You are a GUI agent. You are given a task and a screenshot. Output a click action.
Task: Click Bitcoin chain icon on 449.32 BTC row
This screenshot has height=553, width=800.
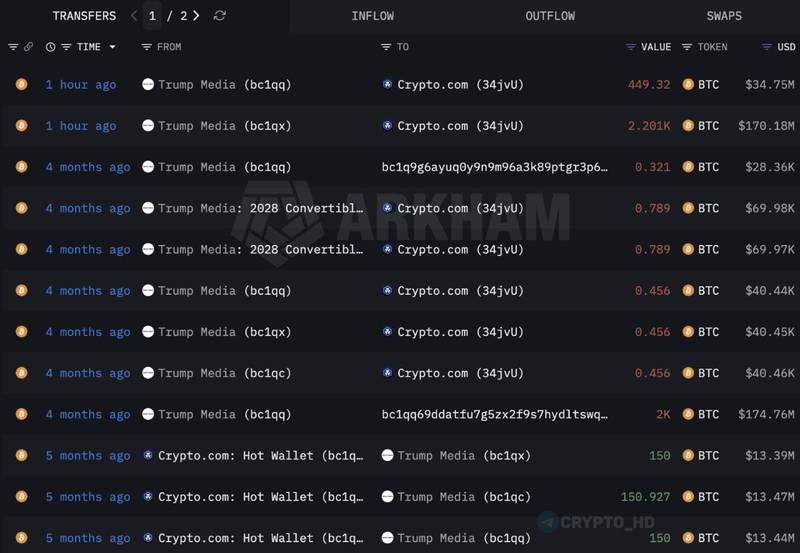click(x=21, y=84)
